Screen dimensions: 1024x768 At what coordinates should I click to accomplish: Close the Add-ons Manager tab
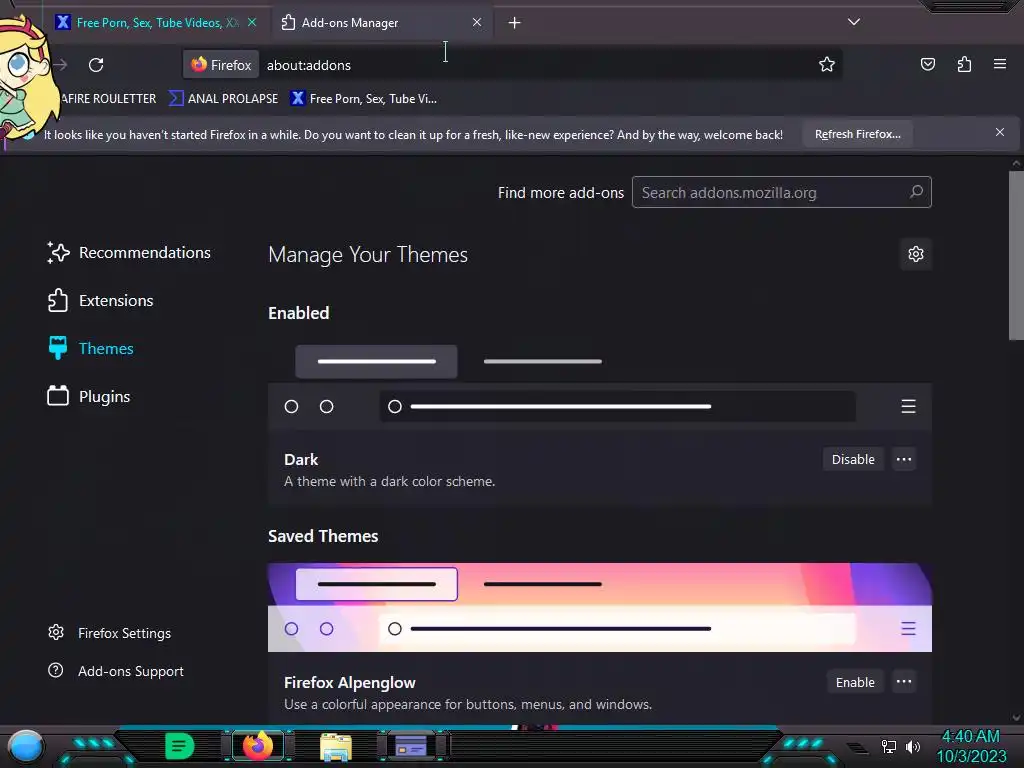point(477,22)
